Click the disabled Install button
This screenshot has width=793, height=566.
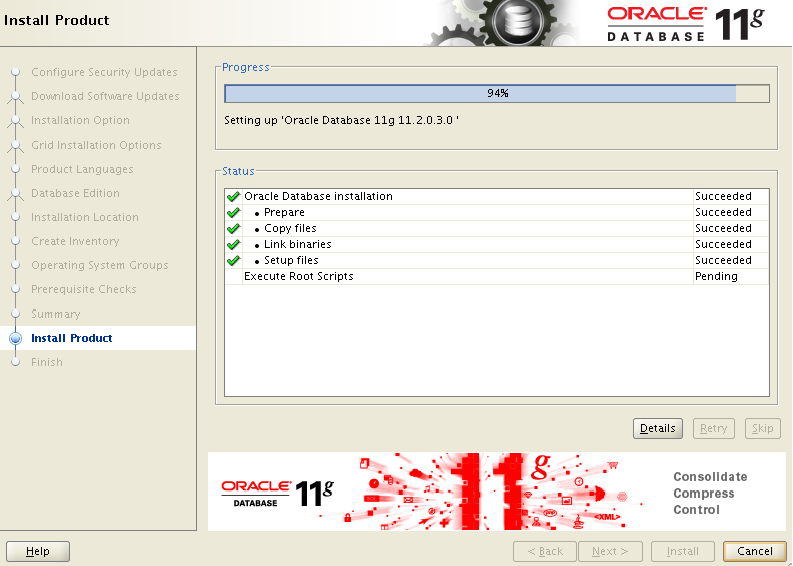[x=682, y=551]
